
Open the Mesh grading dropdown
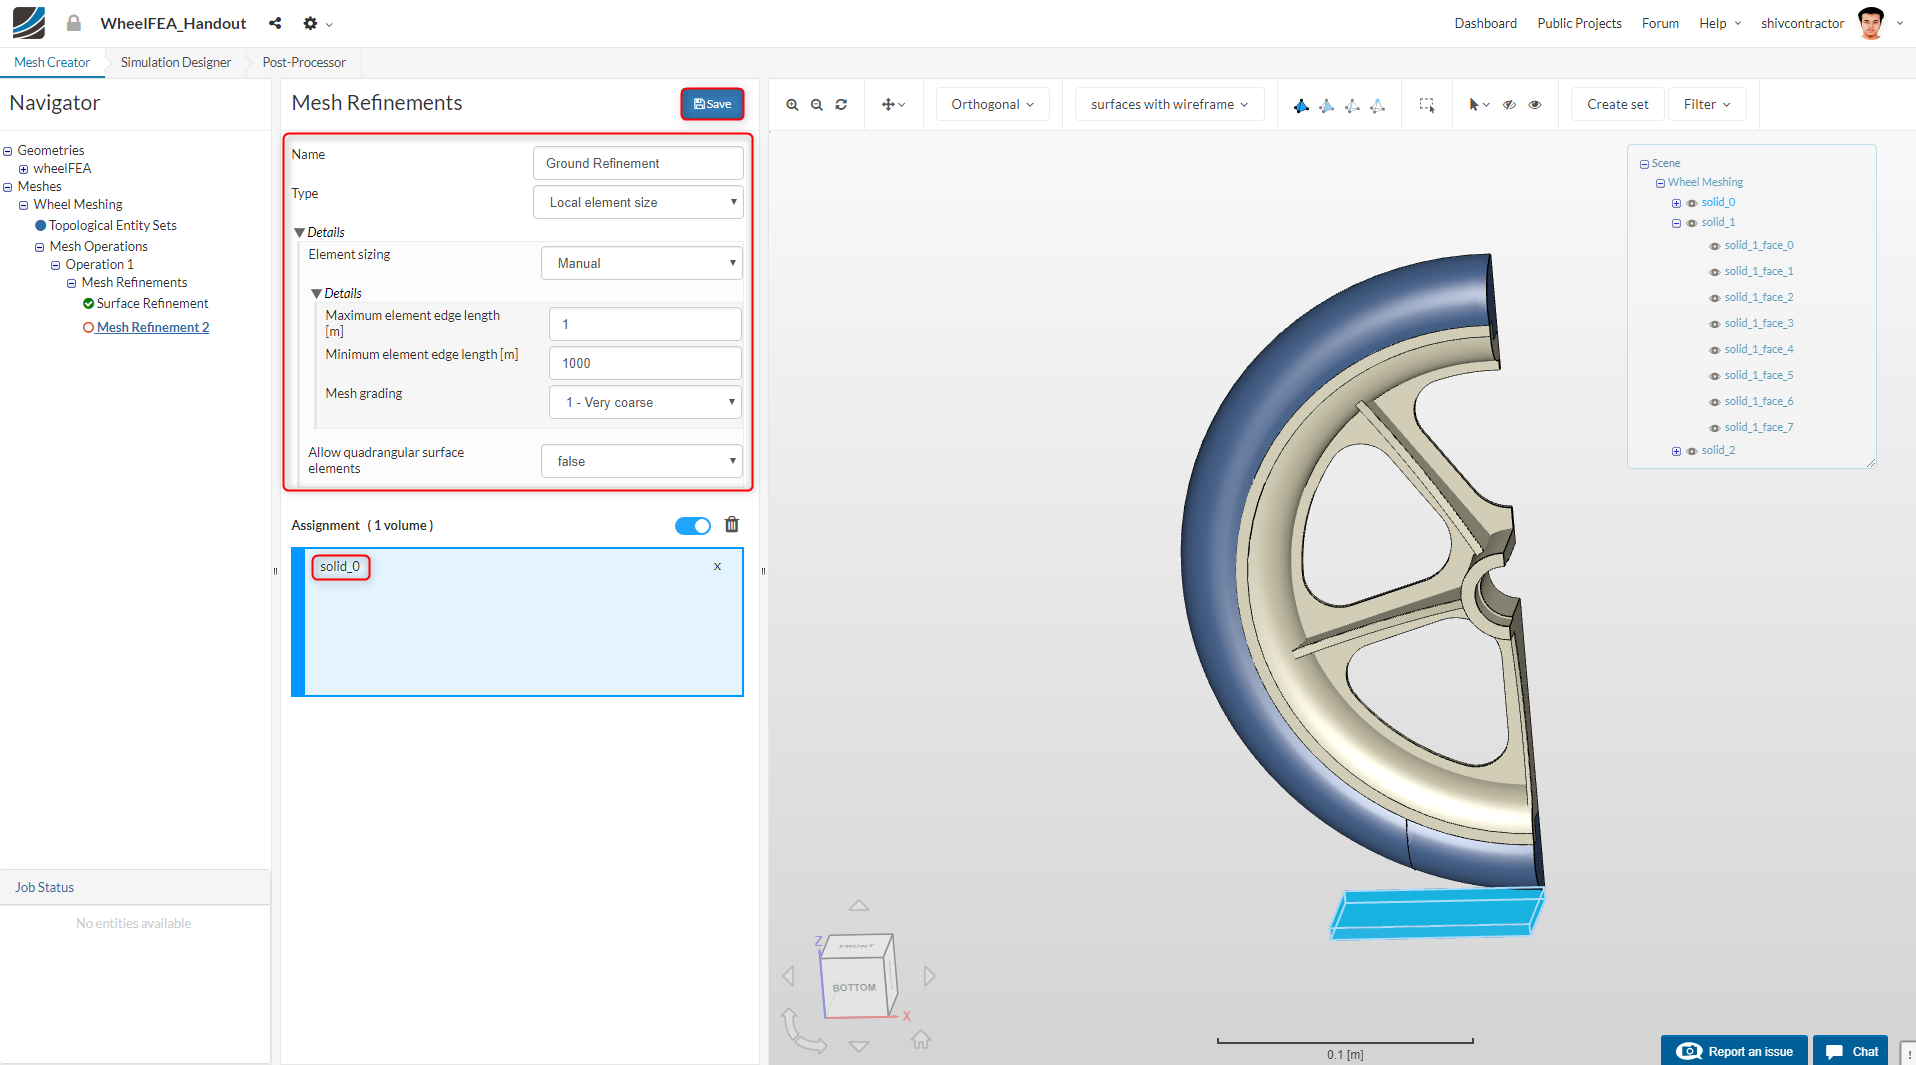(645, 402)
